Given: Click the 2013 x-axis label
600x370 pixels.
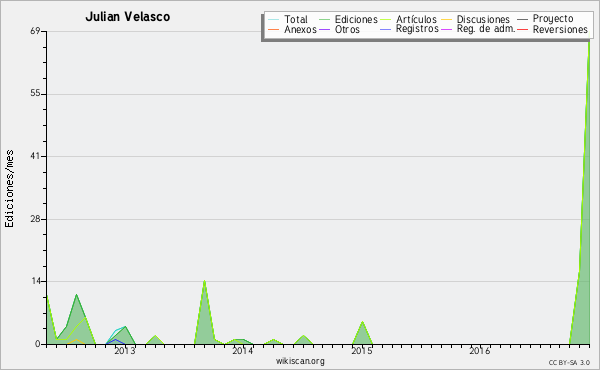Looking at the screenshot, I should pos(125,351).
